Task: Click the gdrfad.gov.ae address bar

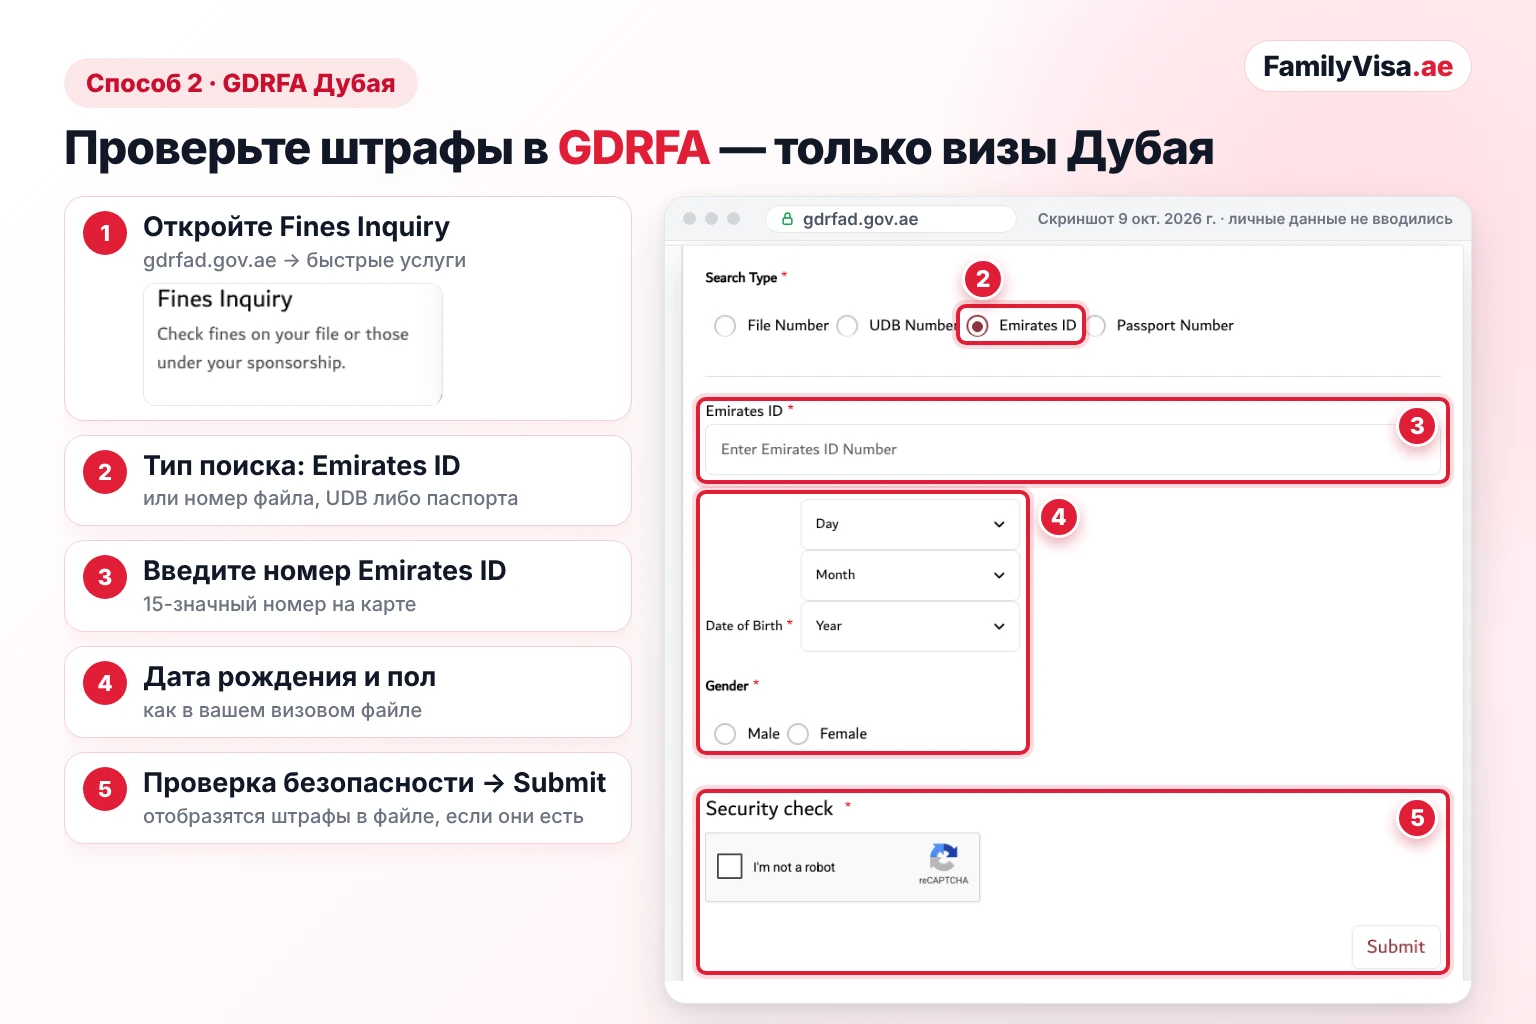Action: (891, 219)
